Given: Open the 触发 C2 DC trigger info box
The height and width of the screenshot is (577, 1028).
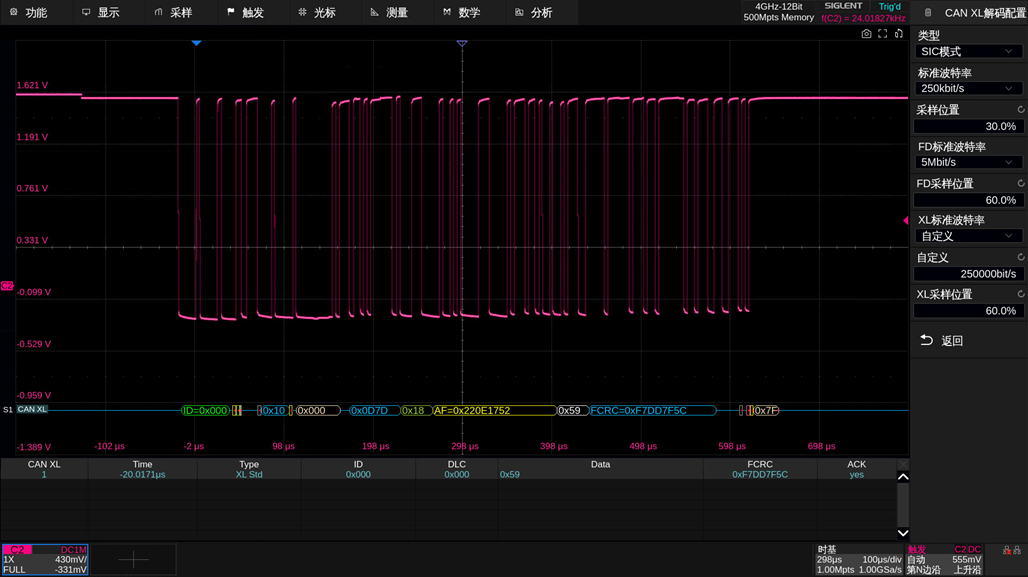Looking at the screenshot, I should point(944,559).
